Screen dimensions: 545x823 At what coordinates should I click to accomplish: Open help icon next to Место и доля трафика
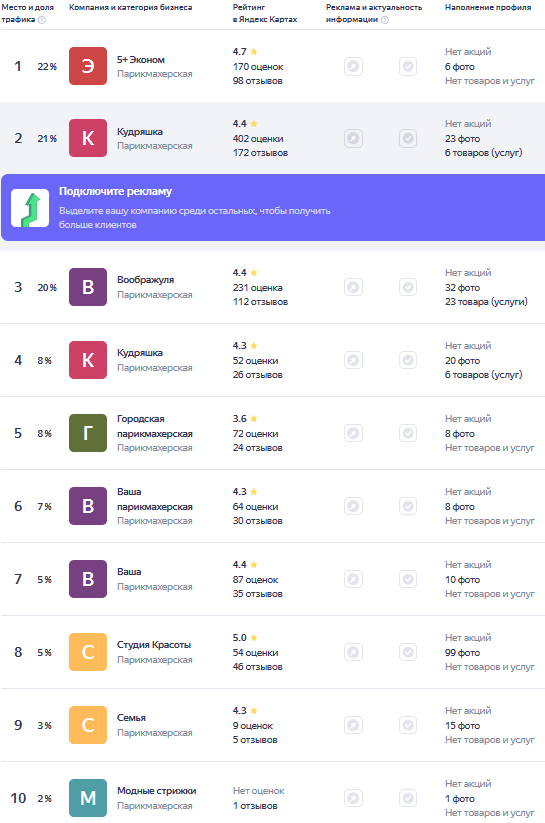(x=42, y=20)
